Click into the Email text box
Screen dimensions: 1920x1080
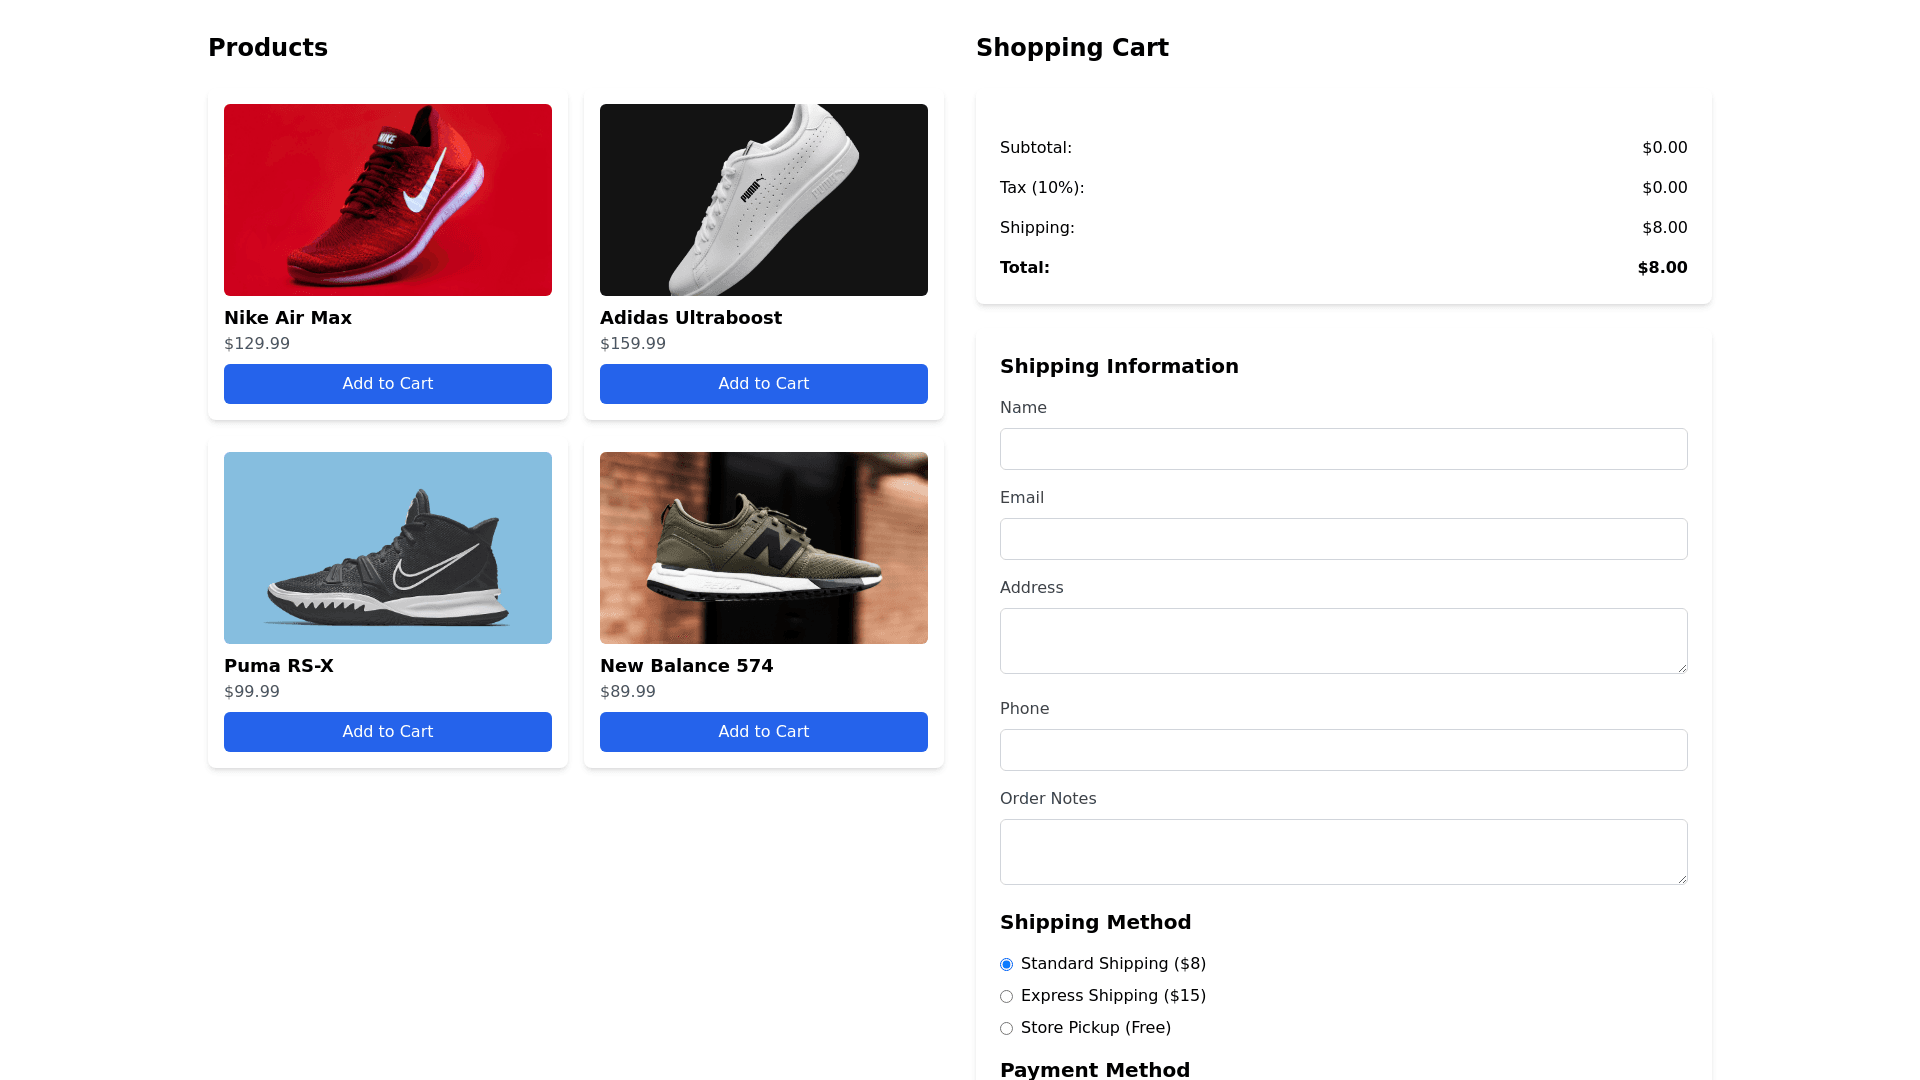point(1343,539)
